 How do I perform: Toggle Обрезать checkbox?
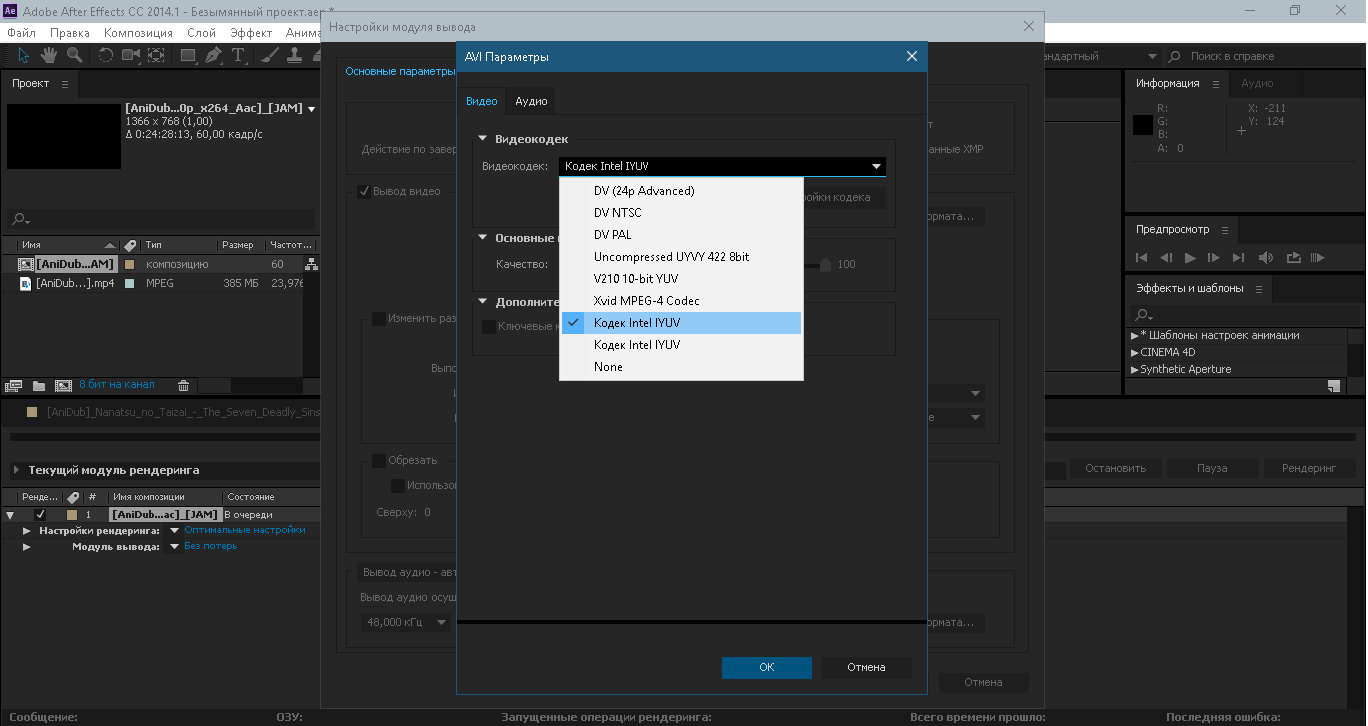tap(379, 460)
